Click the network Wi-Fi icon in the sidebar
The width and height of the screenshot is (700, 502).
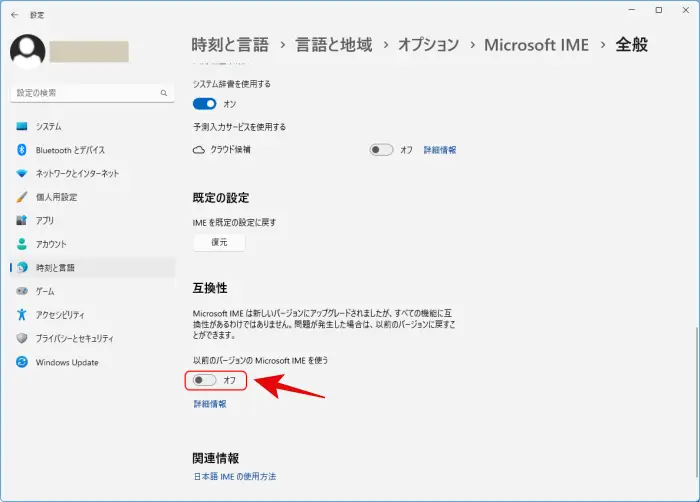coord(21,173)
